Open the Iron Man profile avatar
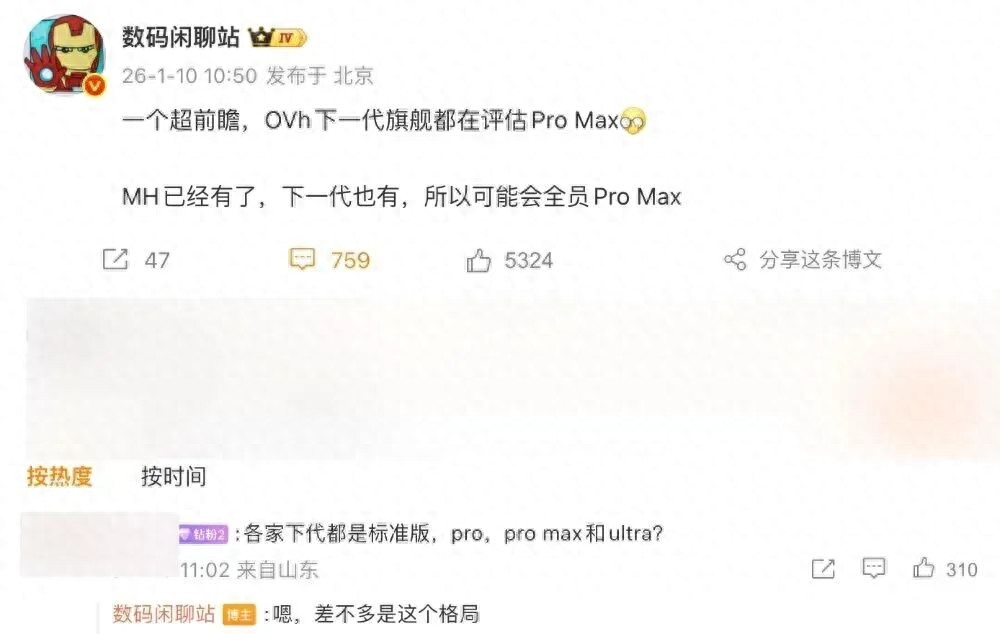1000x634 pixels. point(64,55)
